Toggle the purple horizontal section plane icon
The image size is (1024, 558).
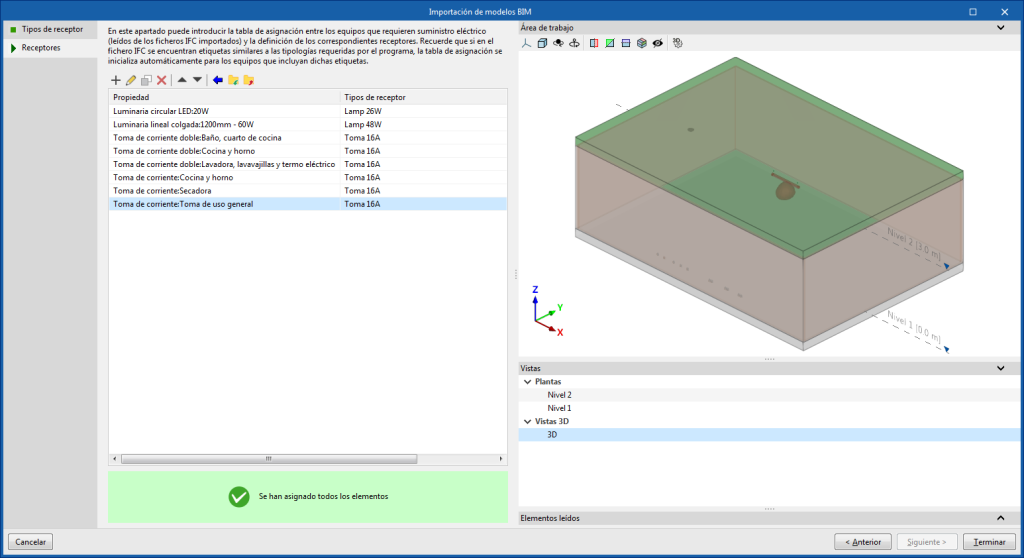pos(626,43)
